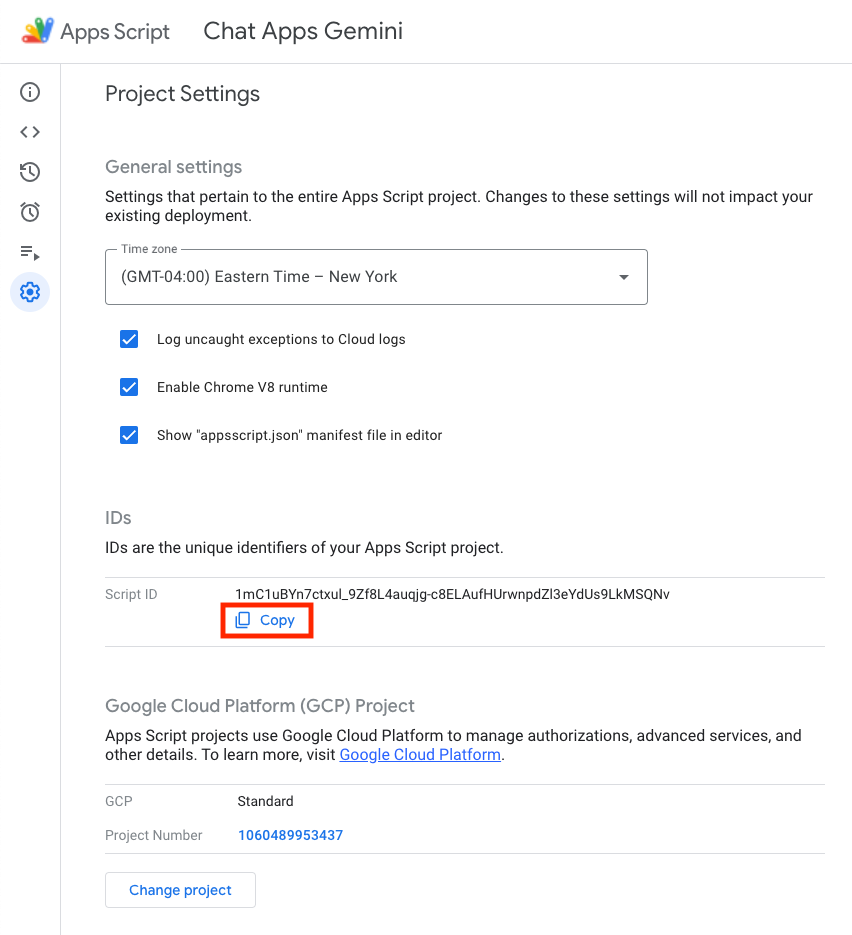
Task: Click the copy icon beside Script ID
Action: pyautogui.click(x=243, y=620)
